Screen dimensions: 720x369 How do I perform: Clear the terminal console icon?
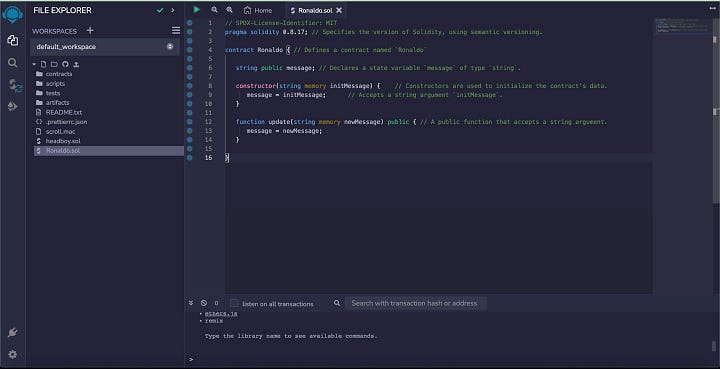click(204, 303)
